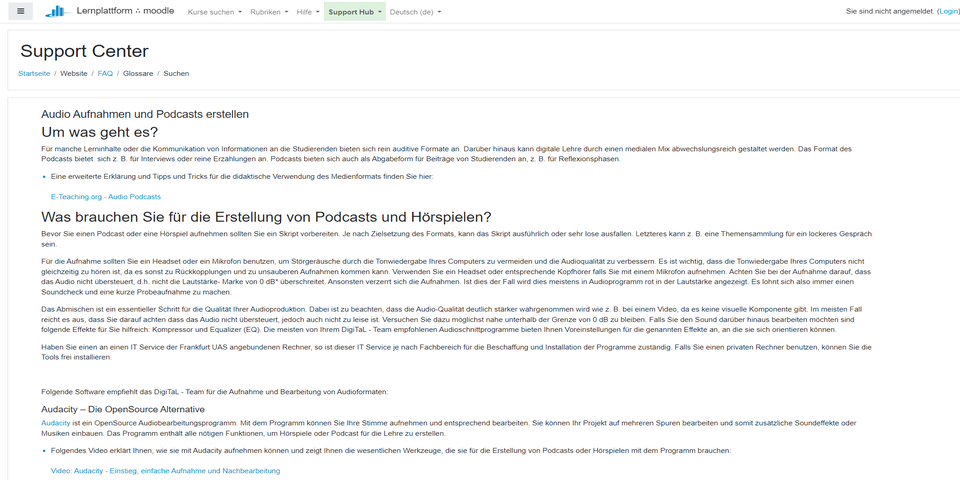Viewport: 960px width, 480px height.
Task: Click the 'Um was geht es?' heading
Action: (100, 132)
